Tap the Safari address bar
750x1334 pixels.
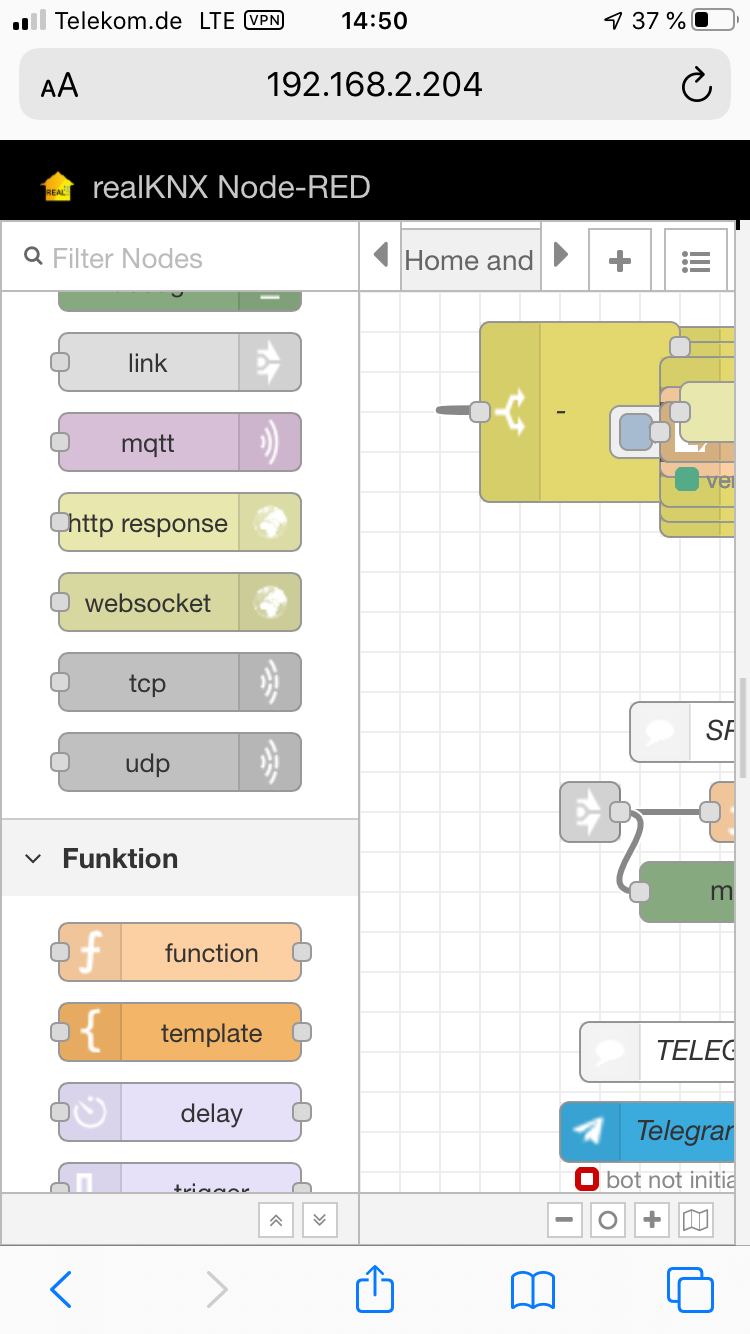point(374,85)
